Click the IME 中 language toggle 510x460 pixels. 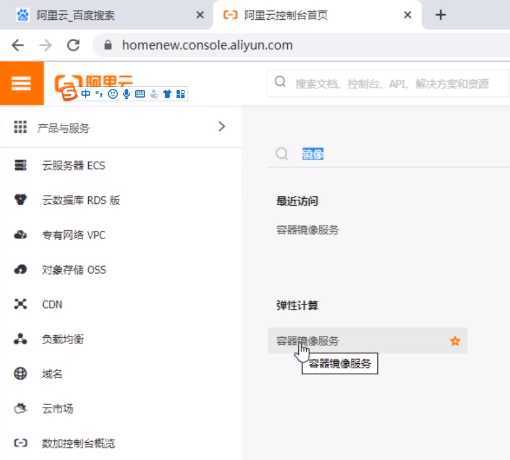85,94
